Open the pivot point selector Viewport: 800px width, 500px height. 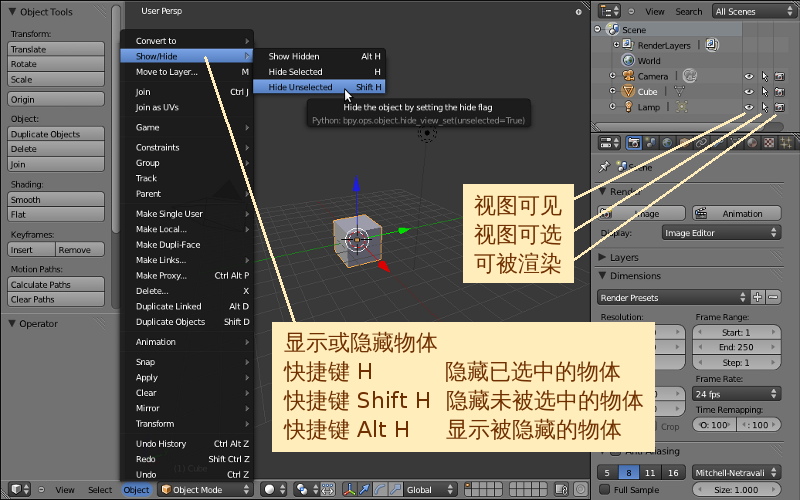click(x=307, y=489)
